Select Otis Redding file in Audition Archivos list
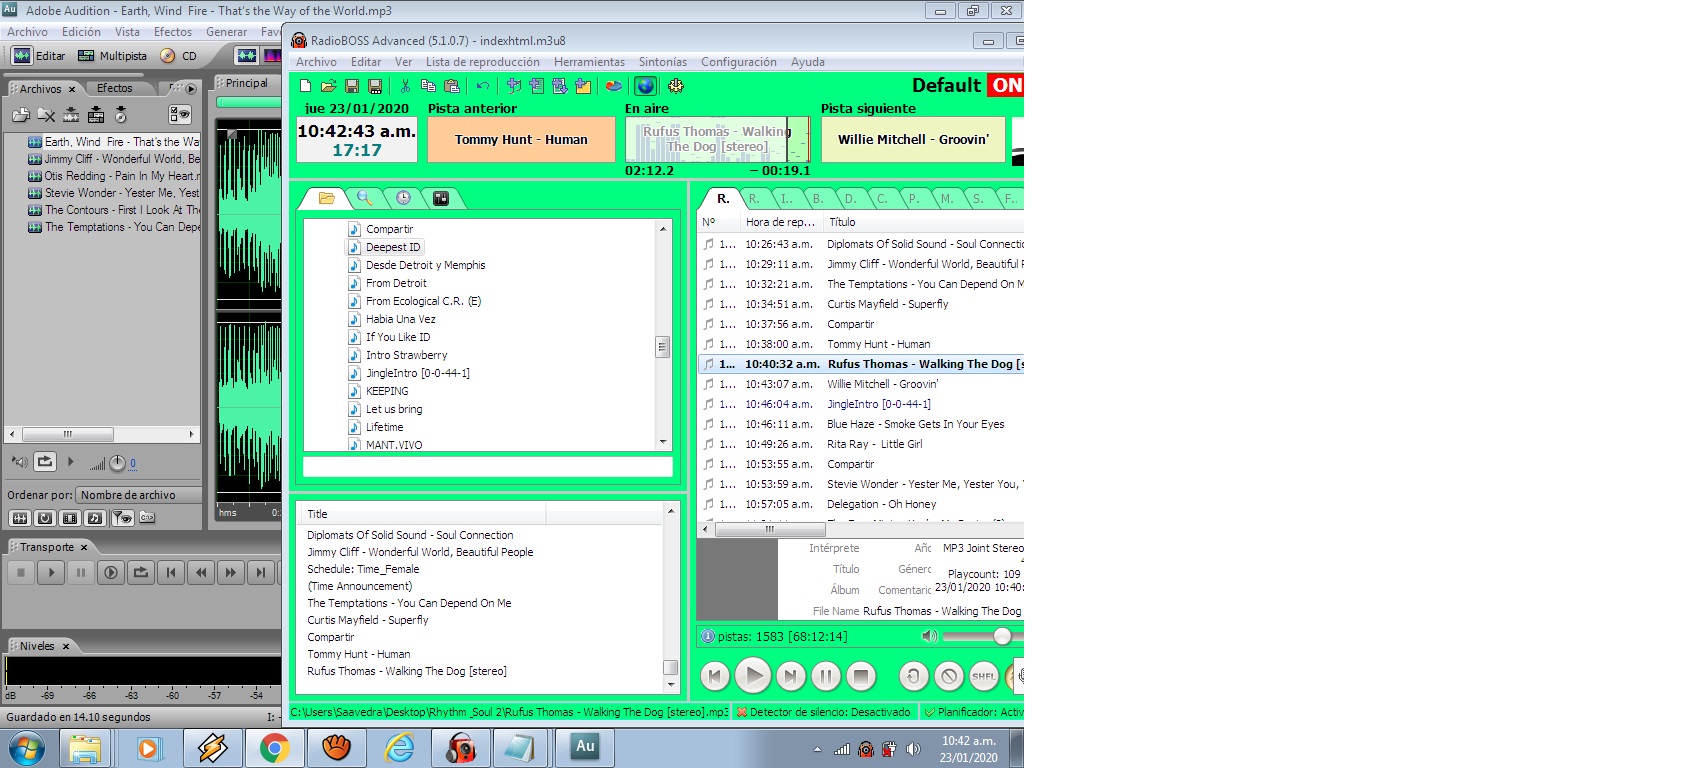 point(114,176)
